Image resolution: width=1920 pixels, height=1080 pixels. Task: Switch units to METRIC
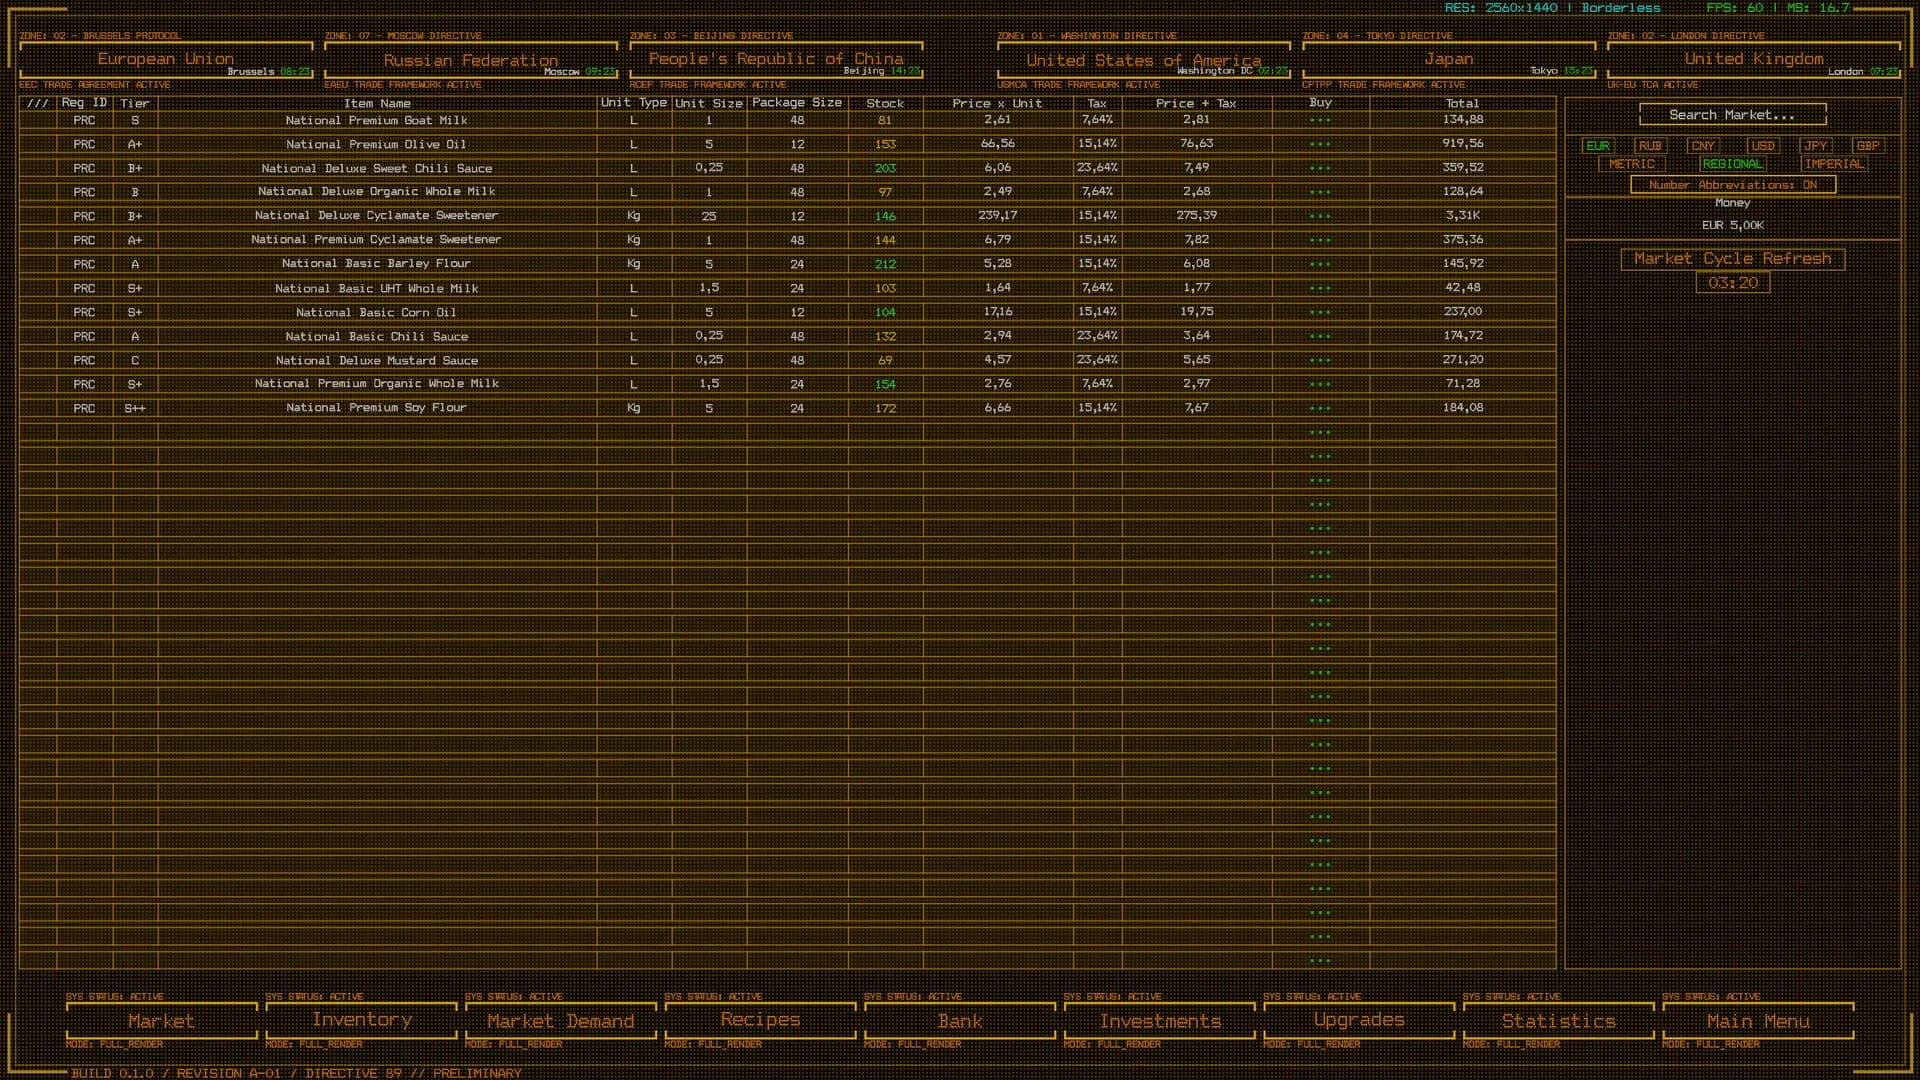point(1632,164)
